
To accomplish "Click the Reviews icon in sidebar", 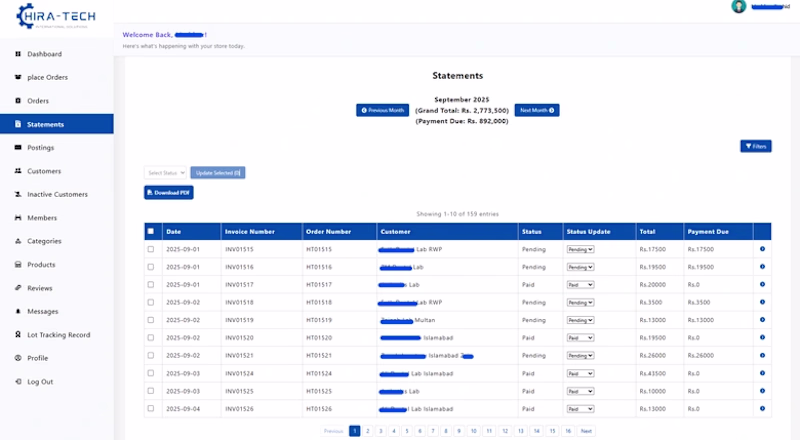I will point(17,288).
